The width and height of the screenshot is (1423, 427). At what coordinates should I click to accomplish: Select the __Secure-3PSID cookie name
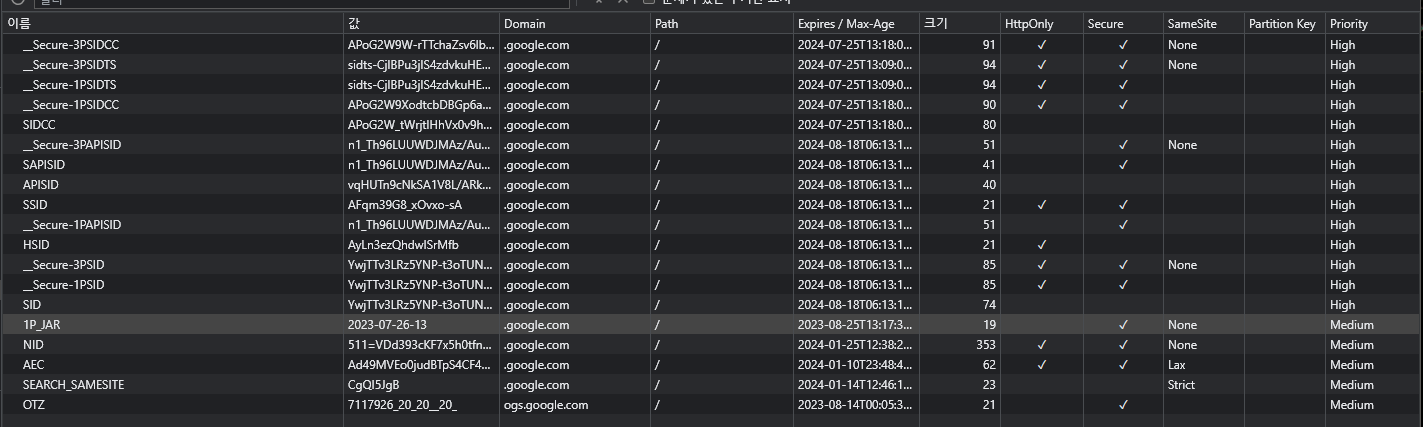click(x=63, y=265)
